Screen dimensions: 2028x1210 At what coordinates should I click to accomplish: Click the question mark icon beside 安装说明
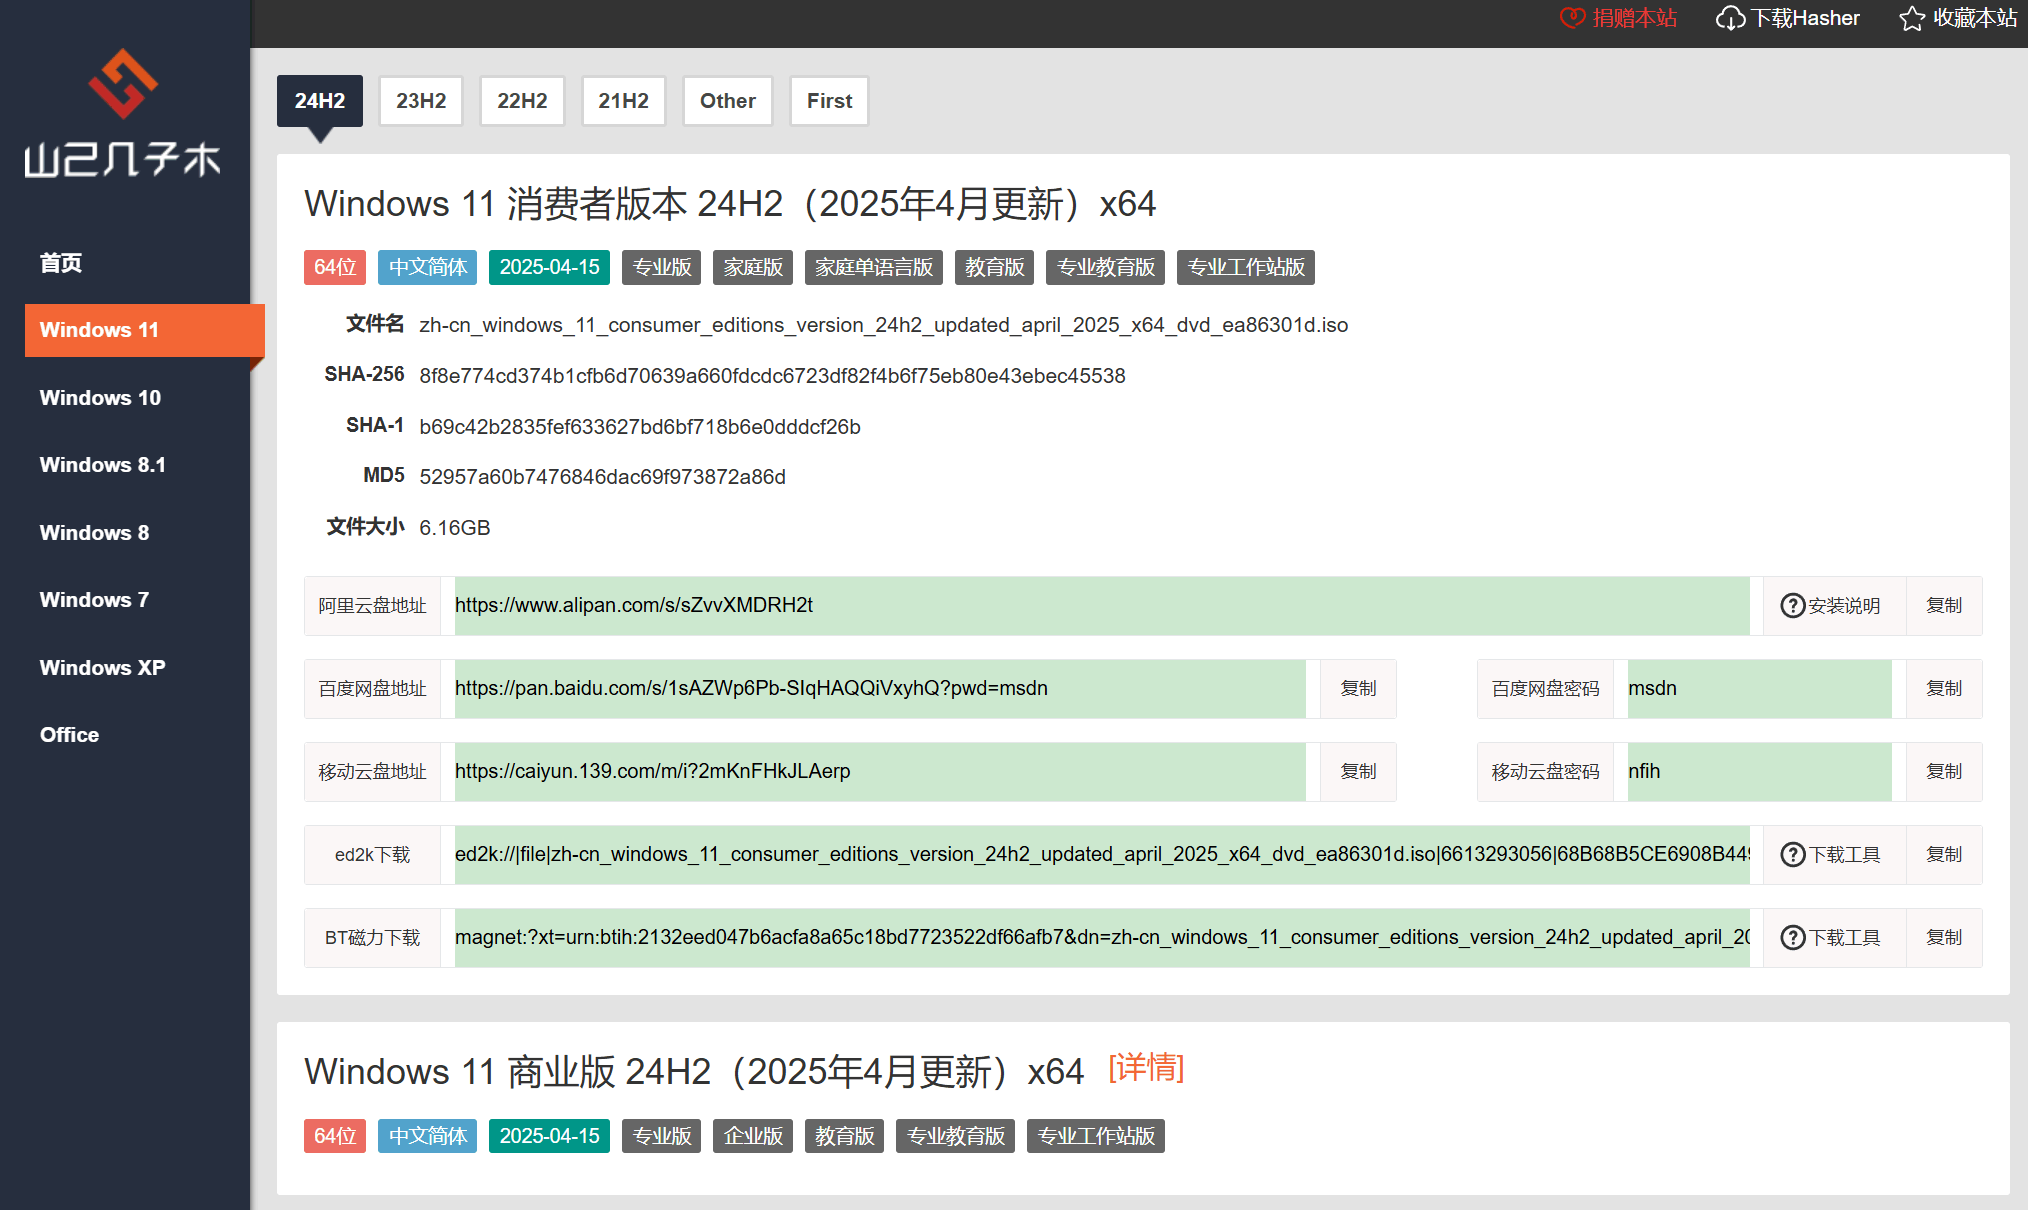point(1792,605)
